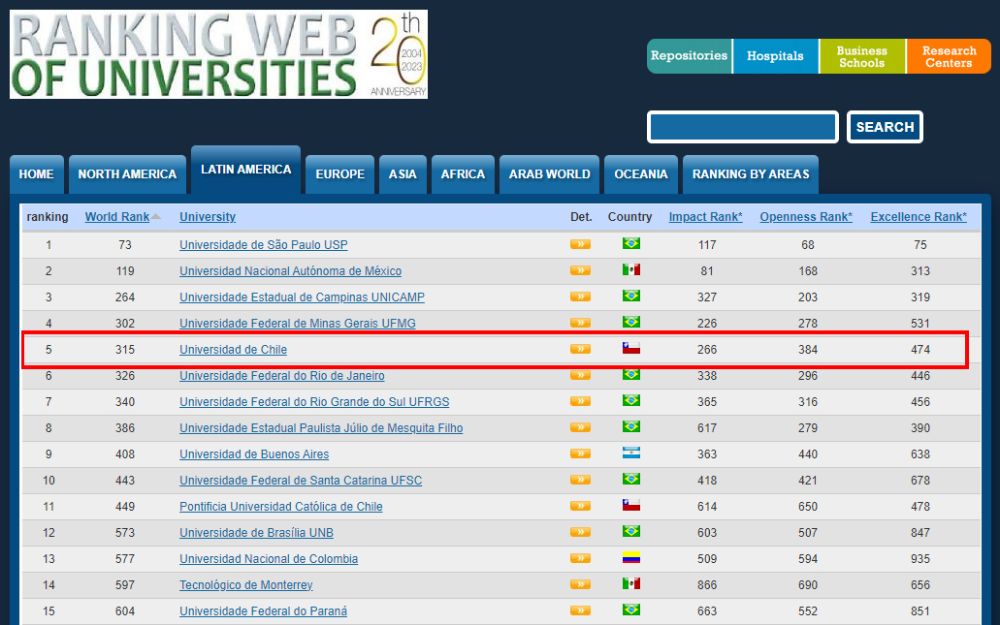Click the SEARCH button
The height and width of the screenshot is (625, 1000).
coord(884,127)
